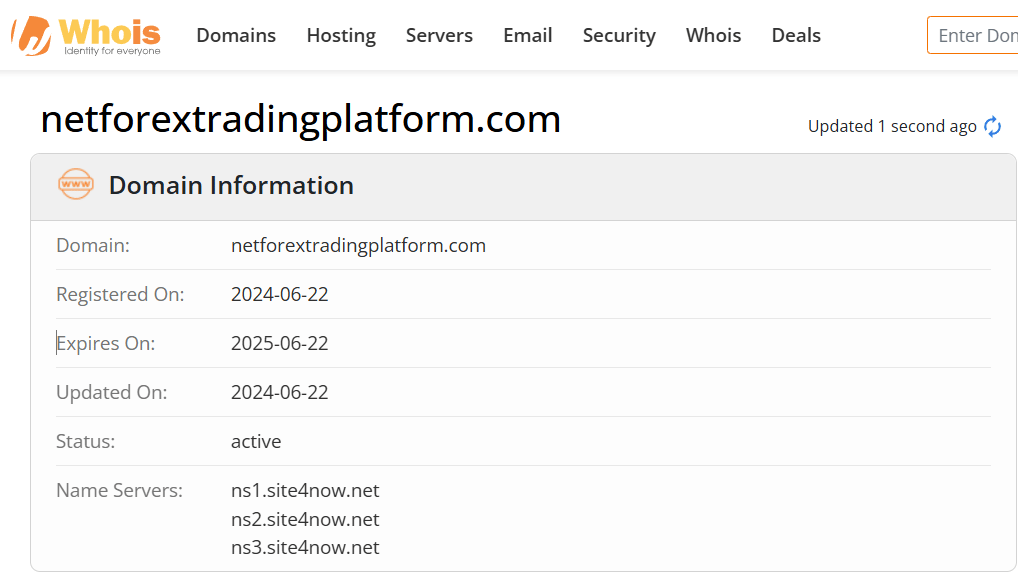Click the Registered On: label

(x=120, y=294)
